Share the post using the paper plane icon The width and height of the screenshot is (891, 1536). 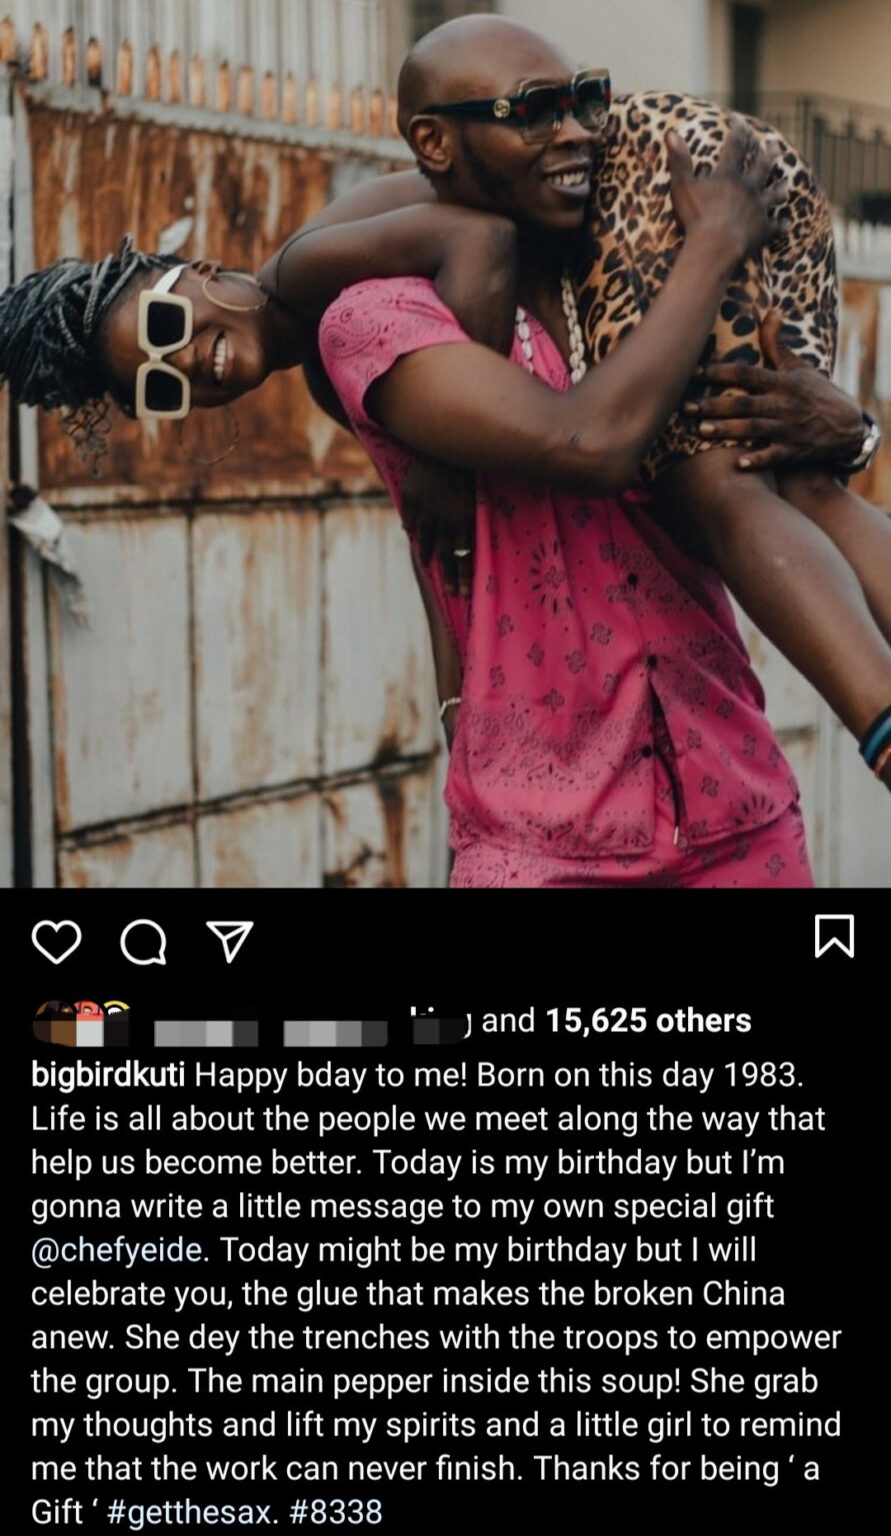click(x=229, y=941)
